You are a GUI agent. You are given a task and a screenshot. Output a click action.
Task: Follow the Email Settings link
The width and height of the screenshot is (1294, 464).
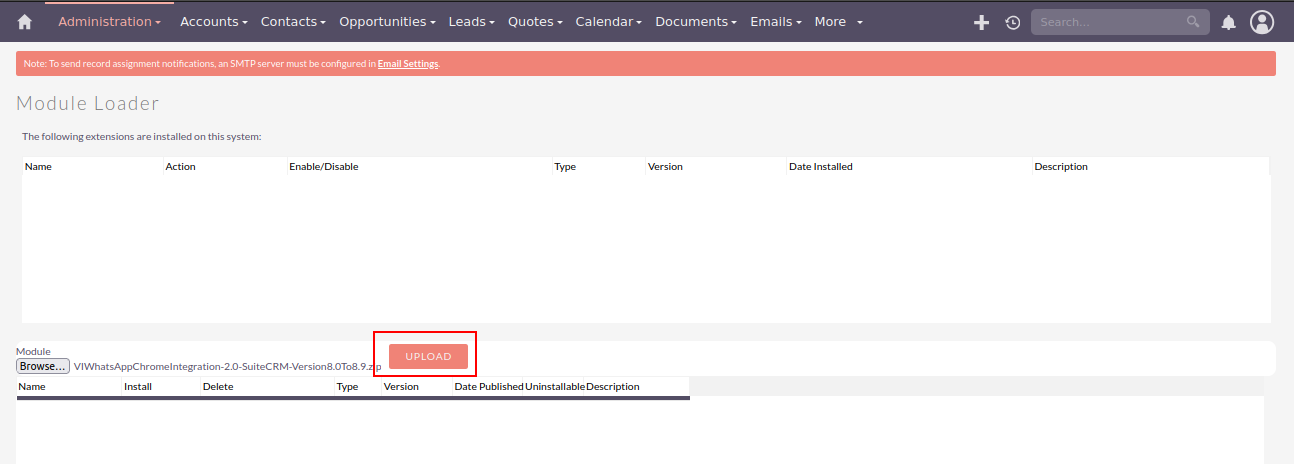pyautogui.click(x=407, y=64)
